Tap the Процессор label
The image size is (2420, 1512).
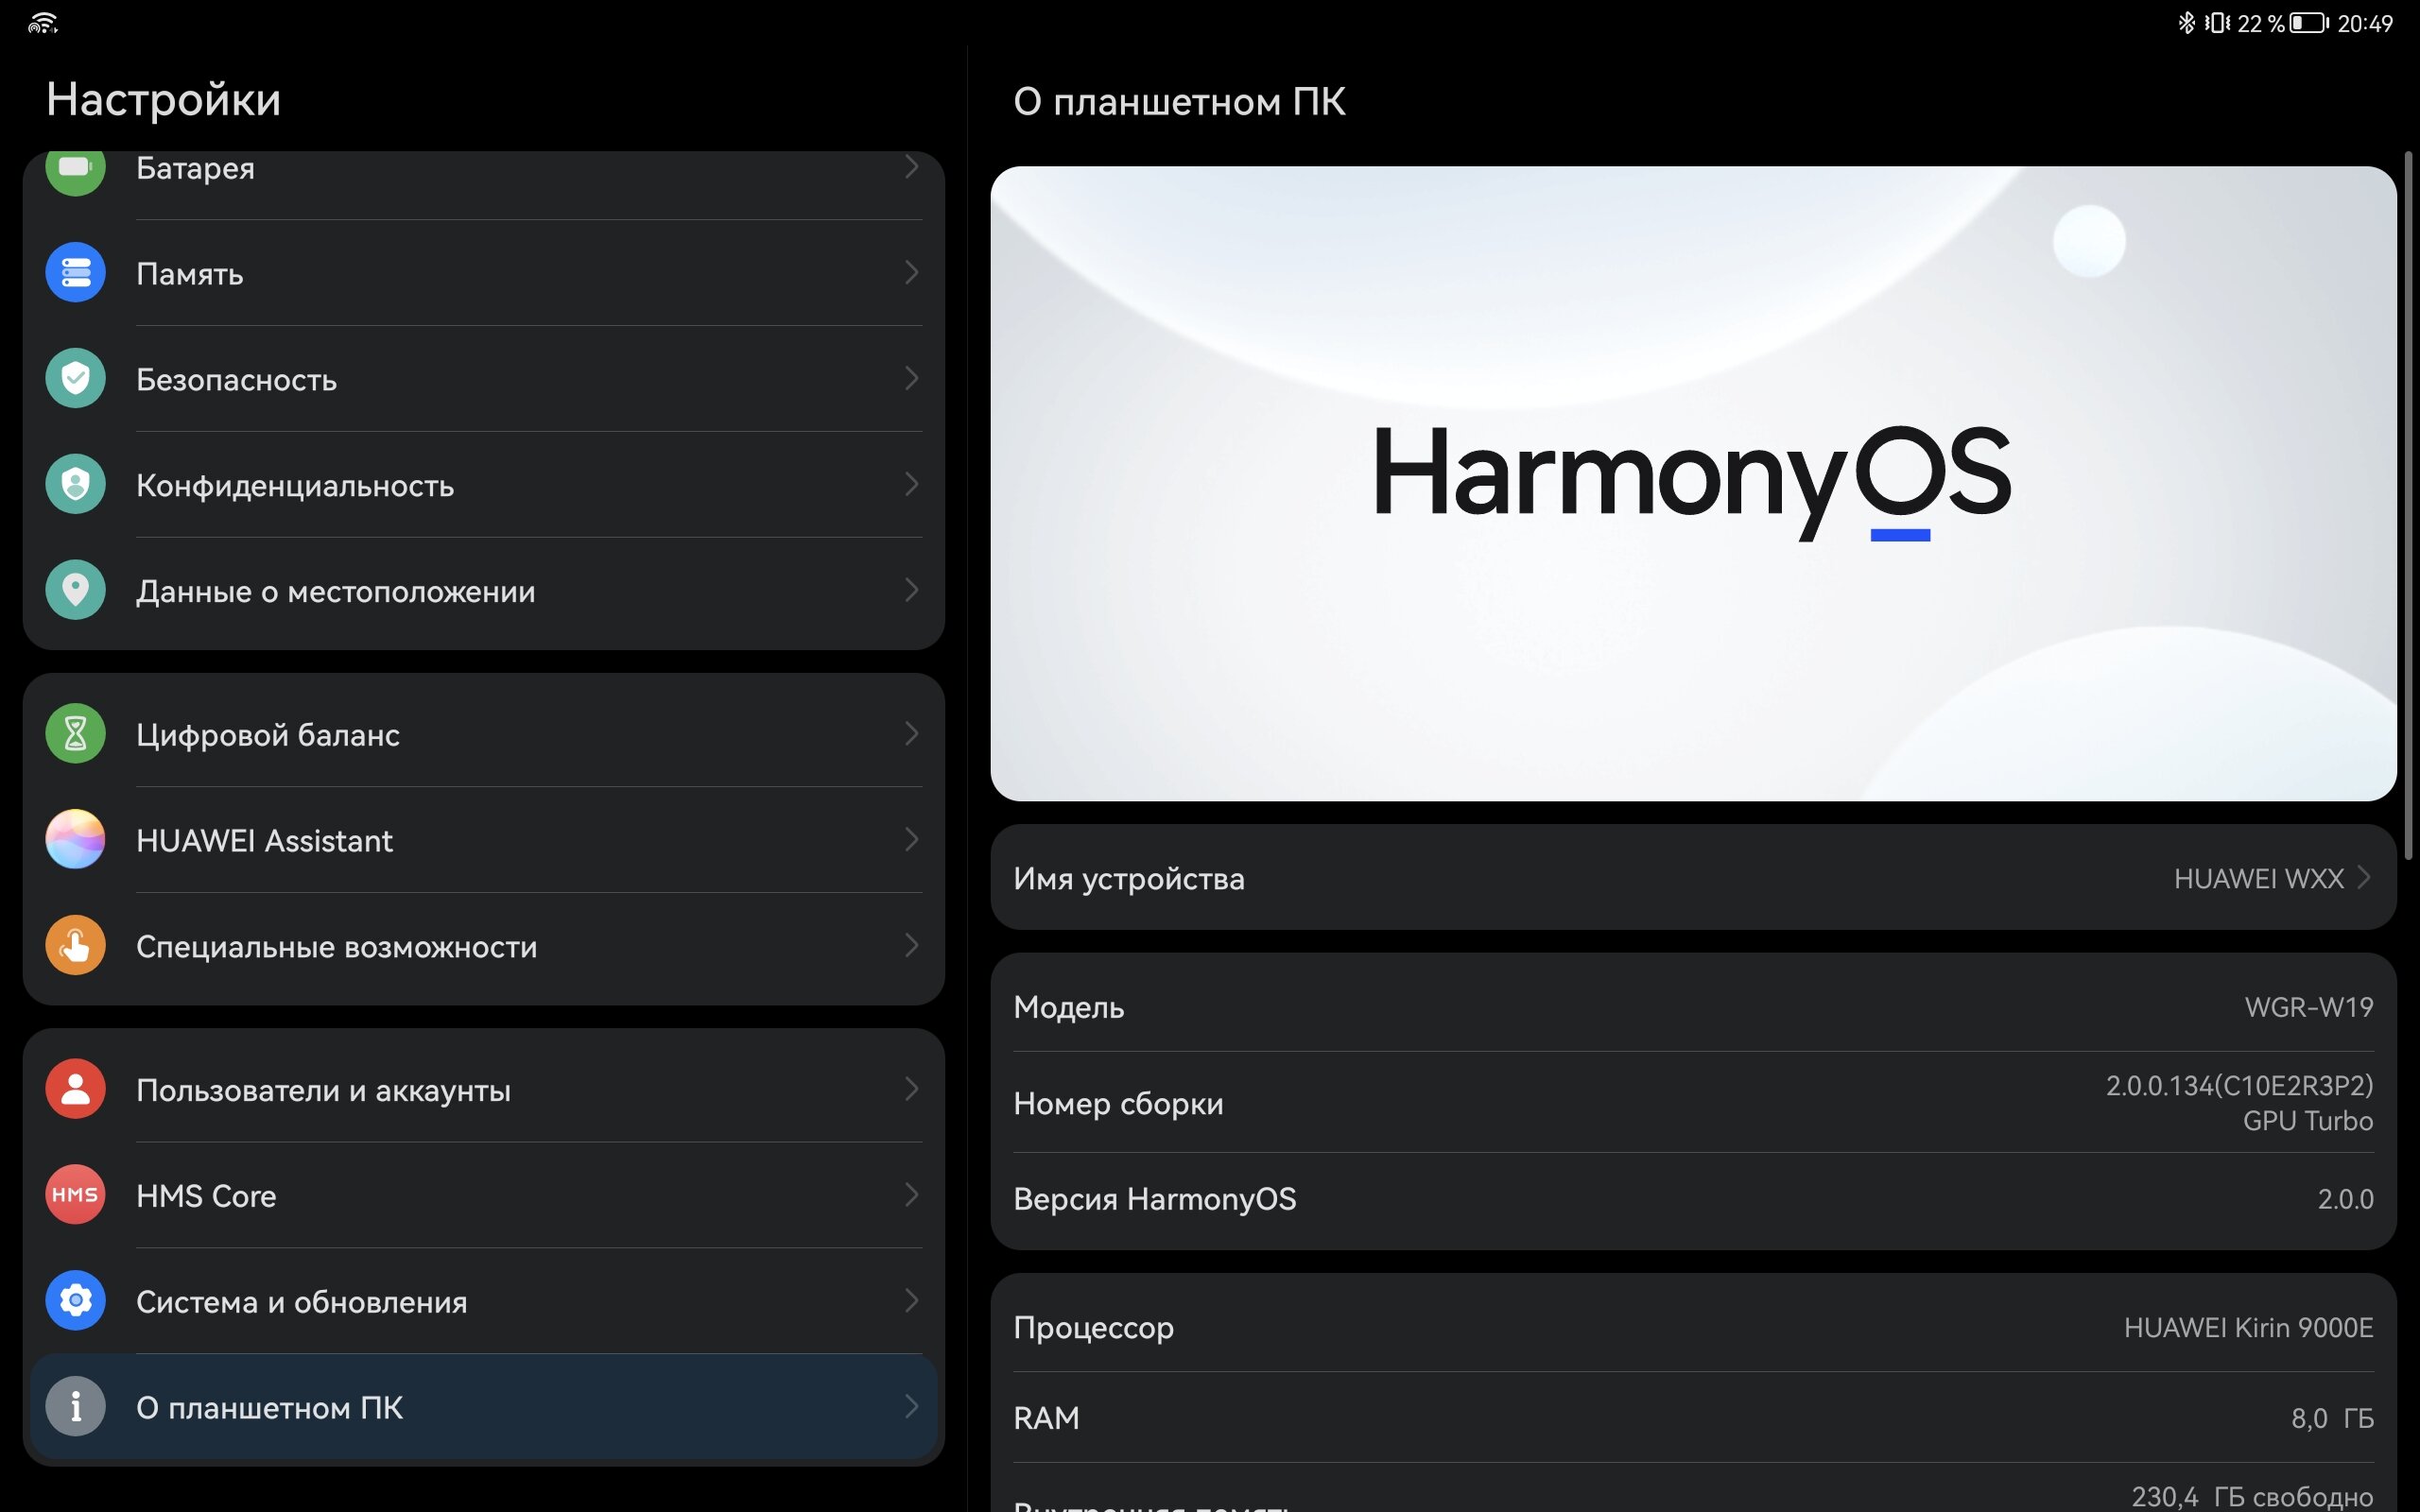tap(1093, 1328)
